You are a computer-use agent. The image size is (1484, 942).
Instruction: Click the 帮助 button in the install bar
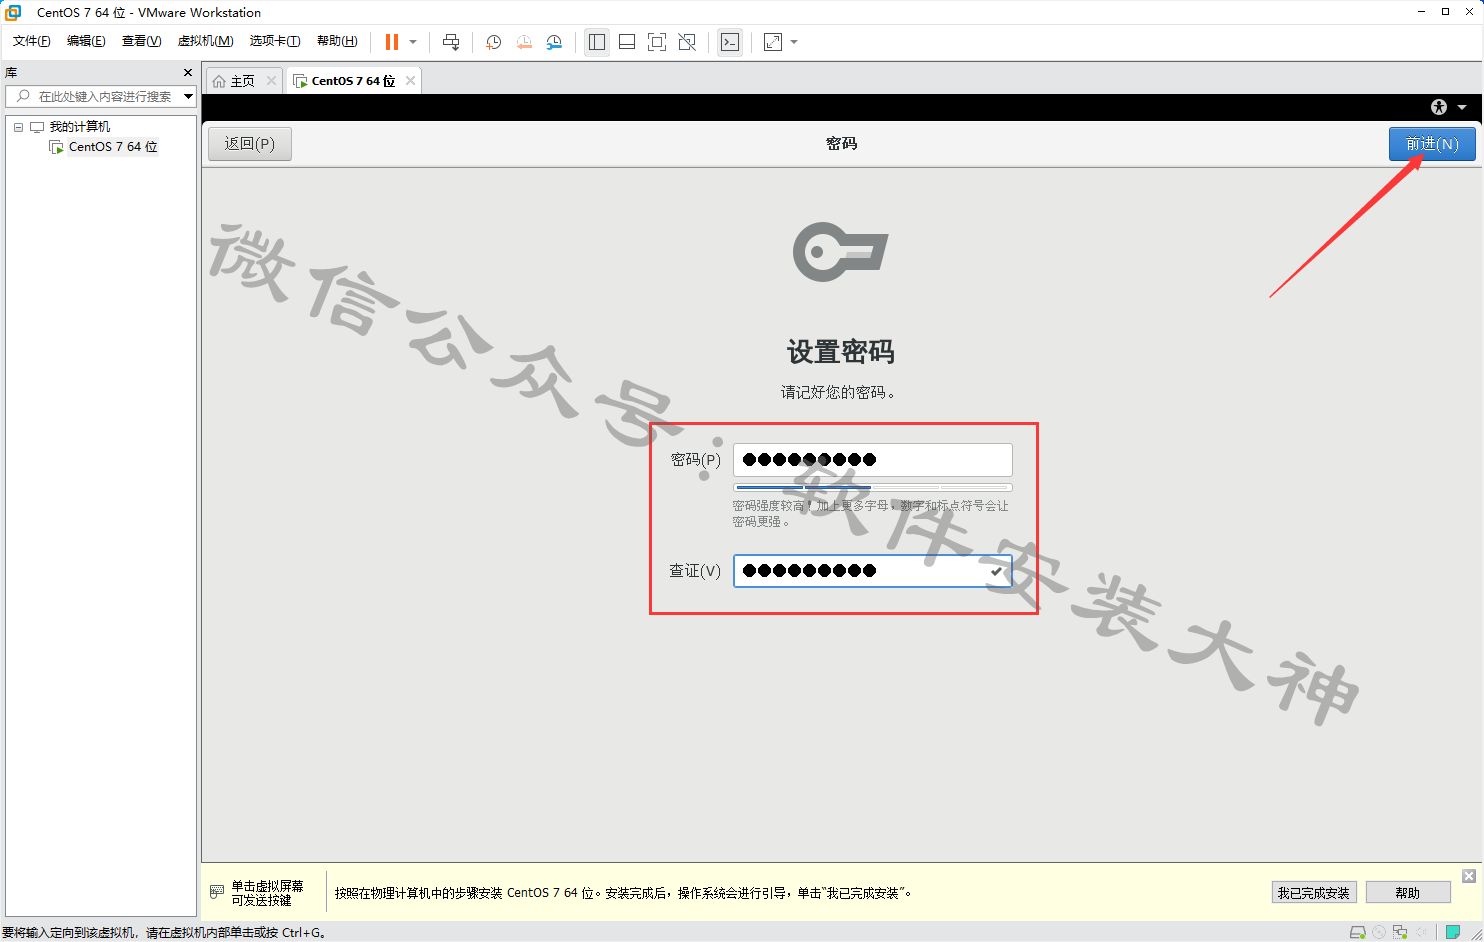click(1408, 893)
